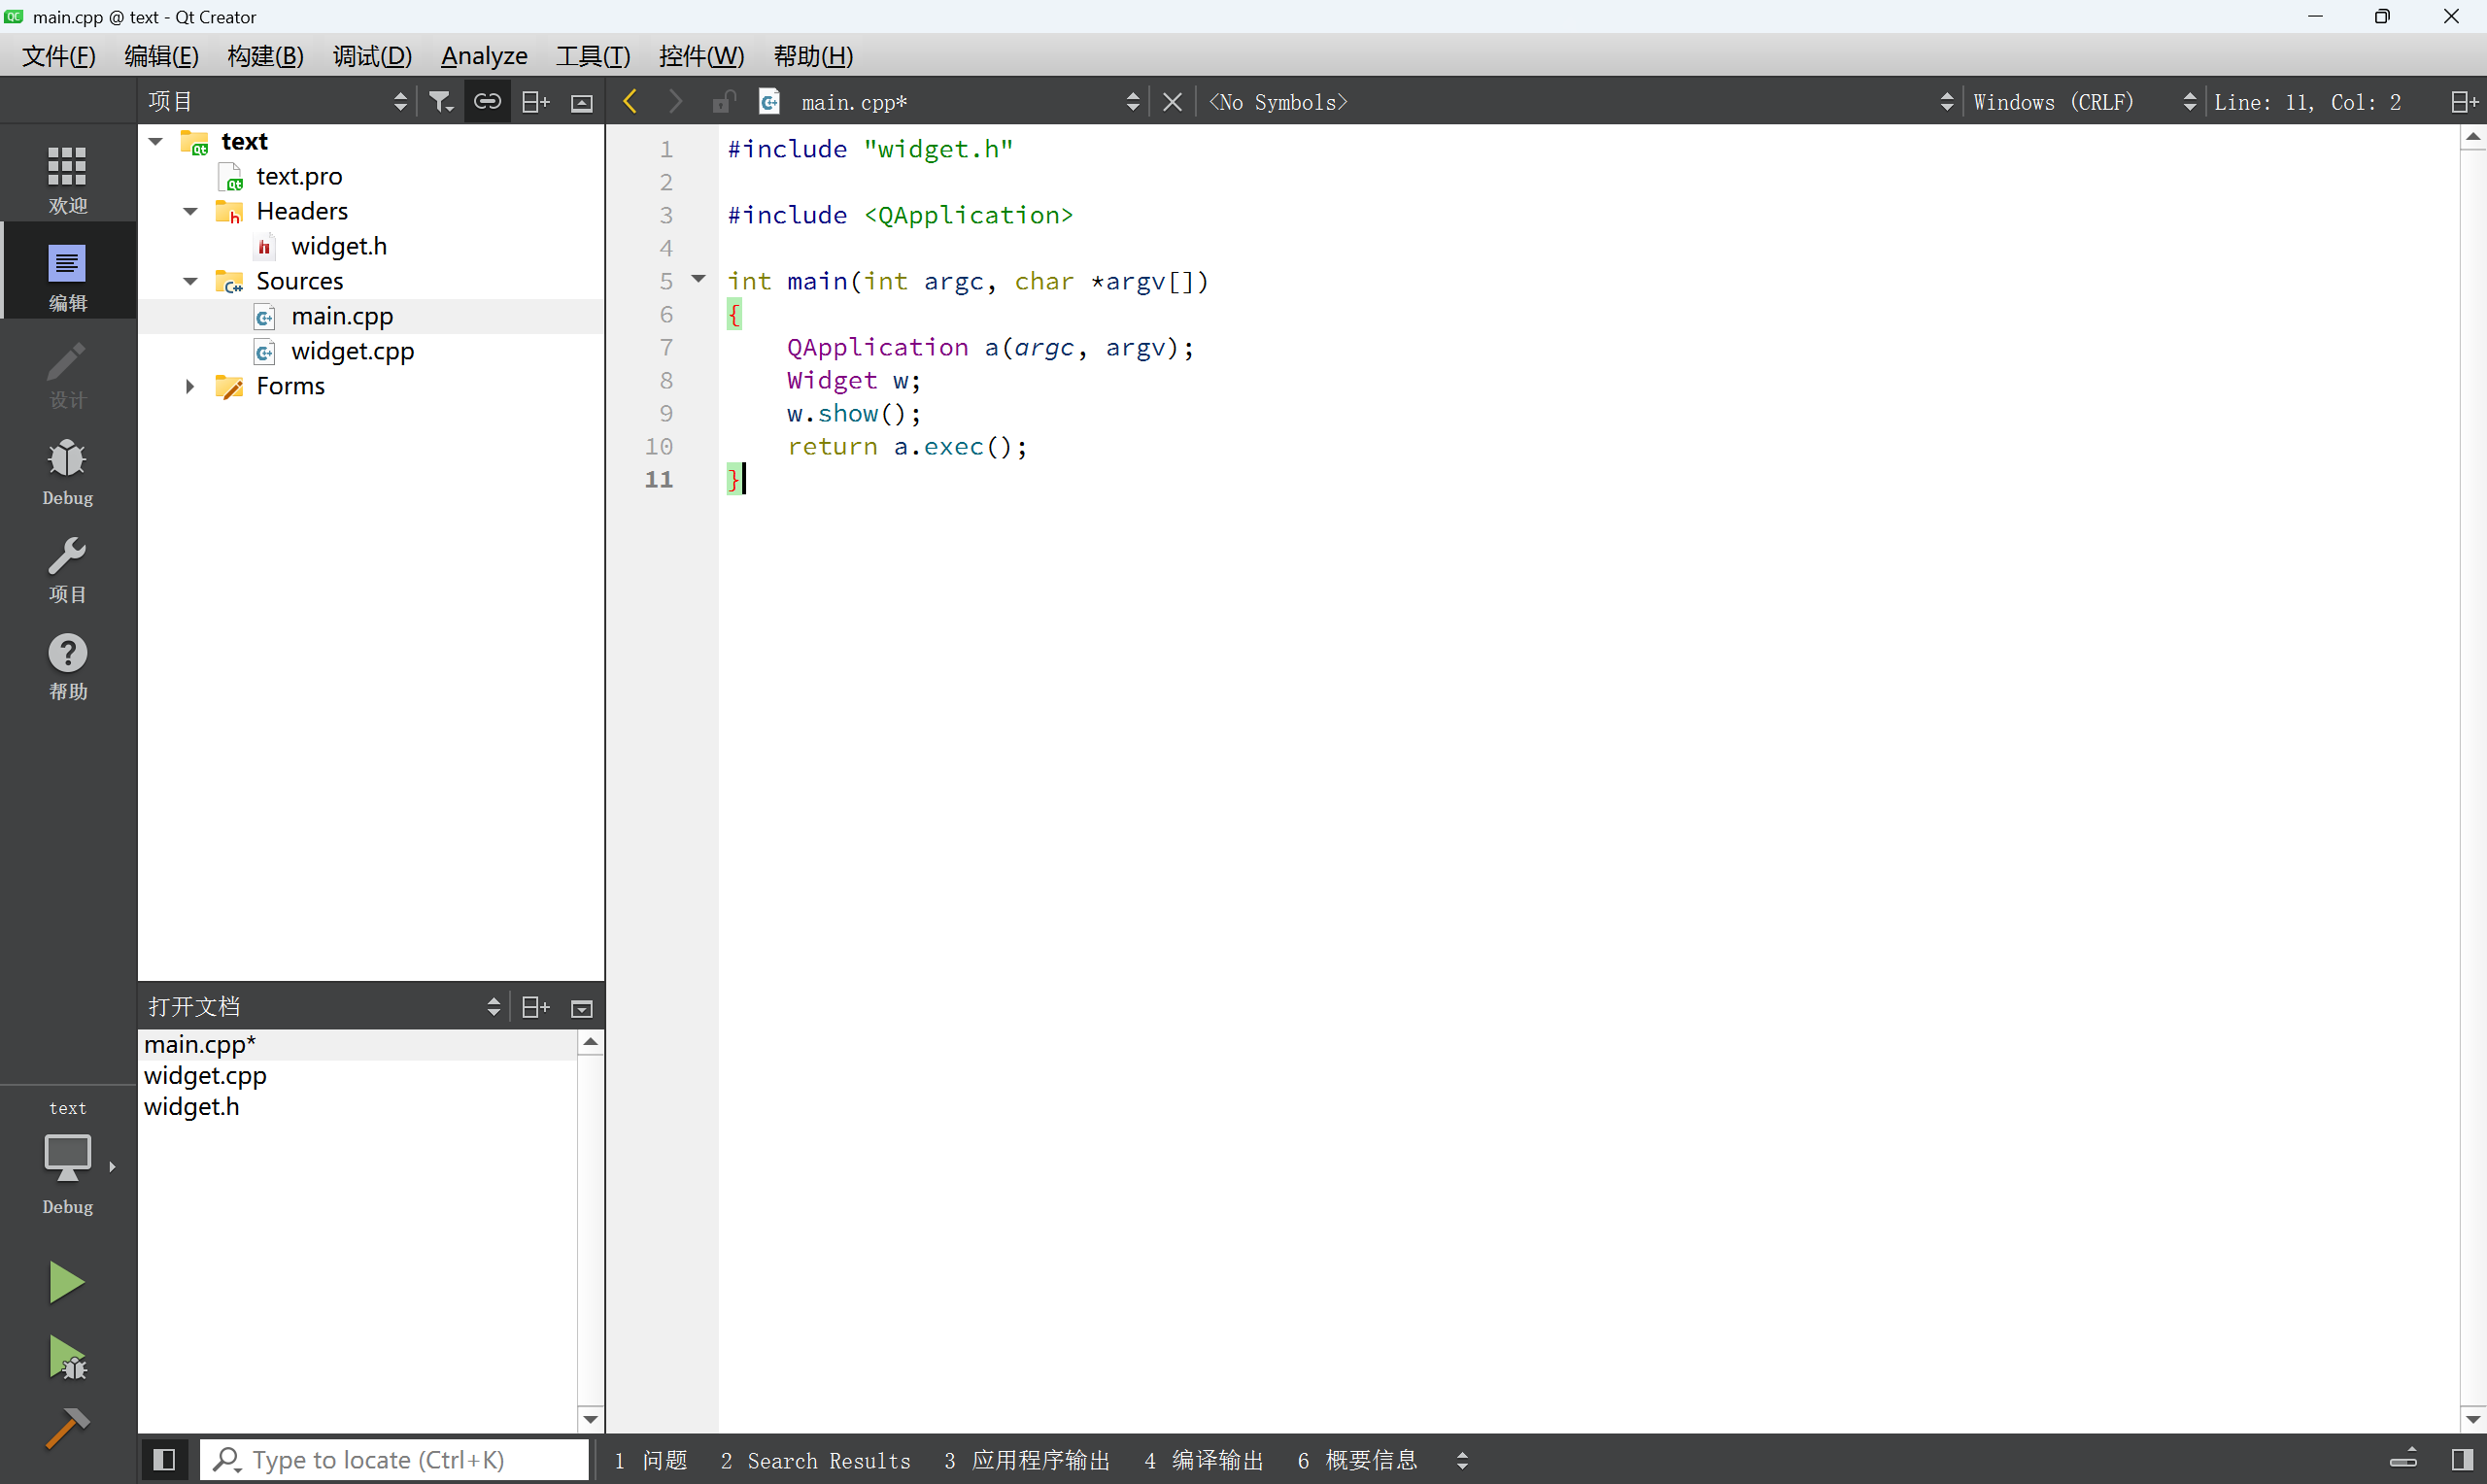The height and width of the screenshot is (1484, 2487).
Task: Expand the Forms folder
Action: 190,386
